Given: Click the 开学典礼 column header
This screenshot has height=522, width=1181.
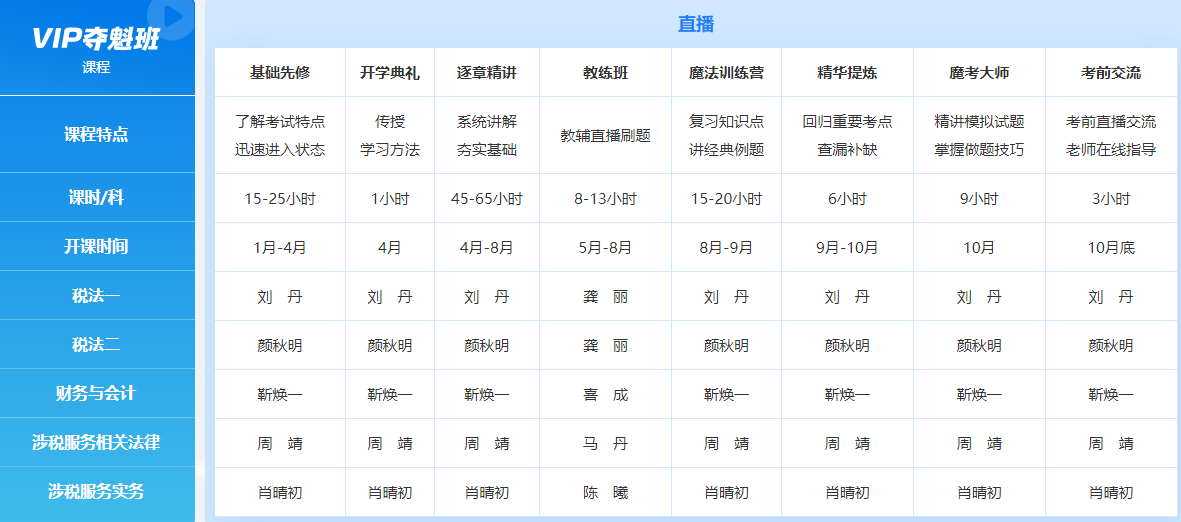Looking at the screenshot, I should 390,73.
